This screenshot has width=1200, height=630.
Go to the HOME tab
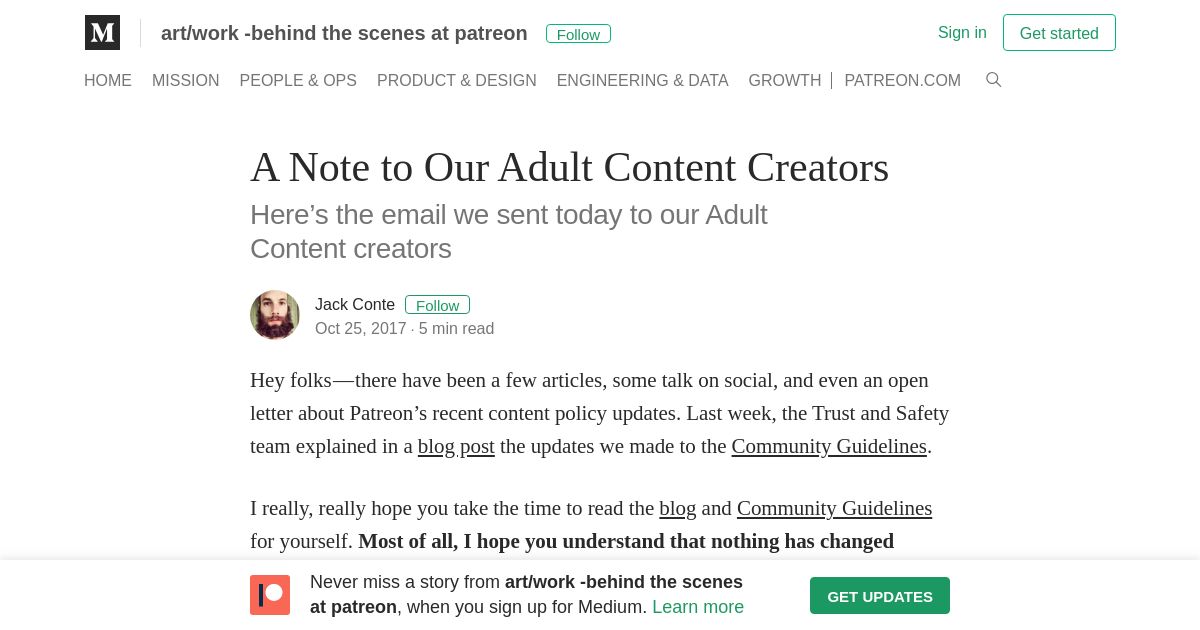point(108,81)
